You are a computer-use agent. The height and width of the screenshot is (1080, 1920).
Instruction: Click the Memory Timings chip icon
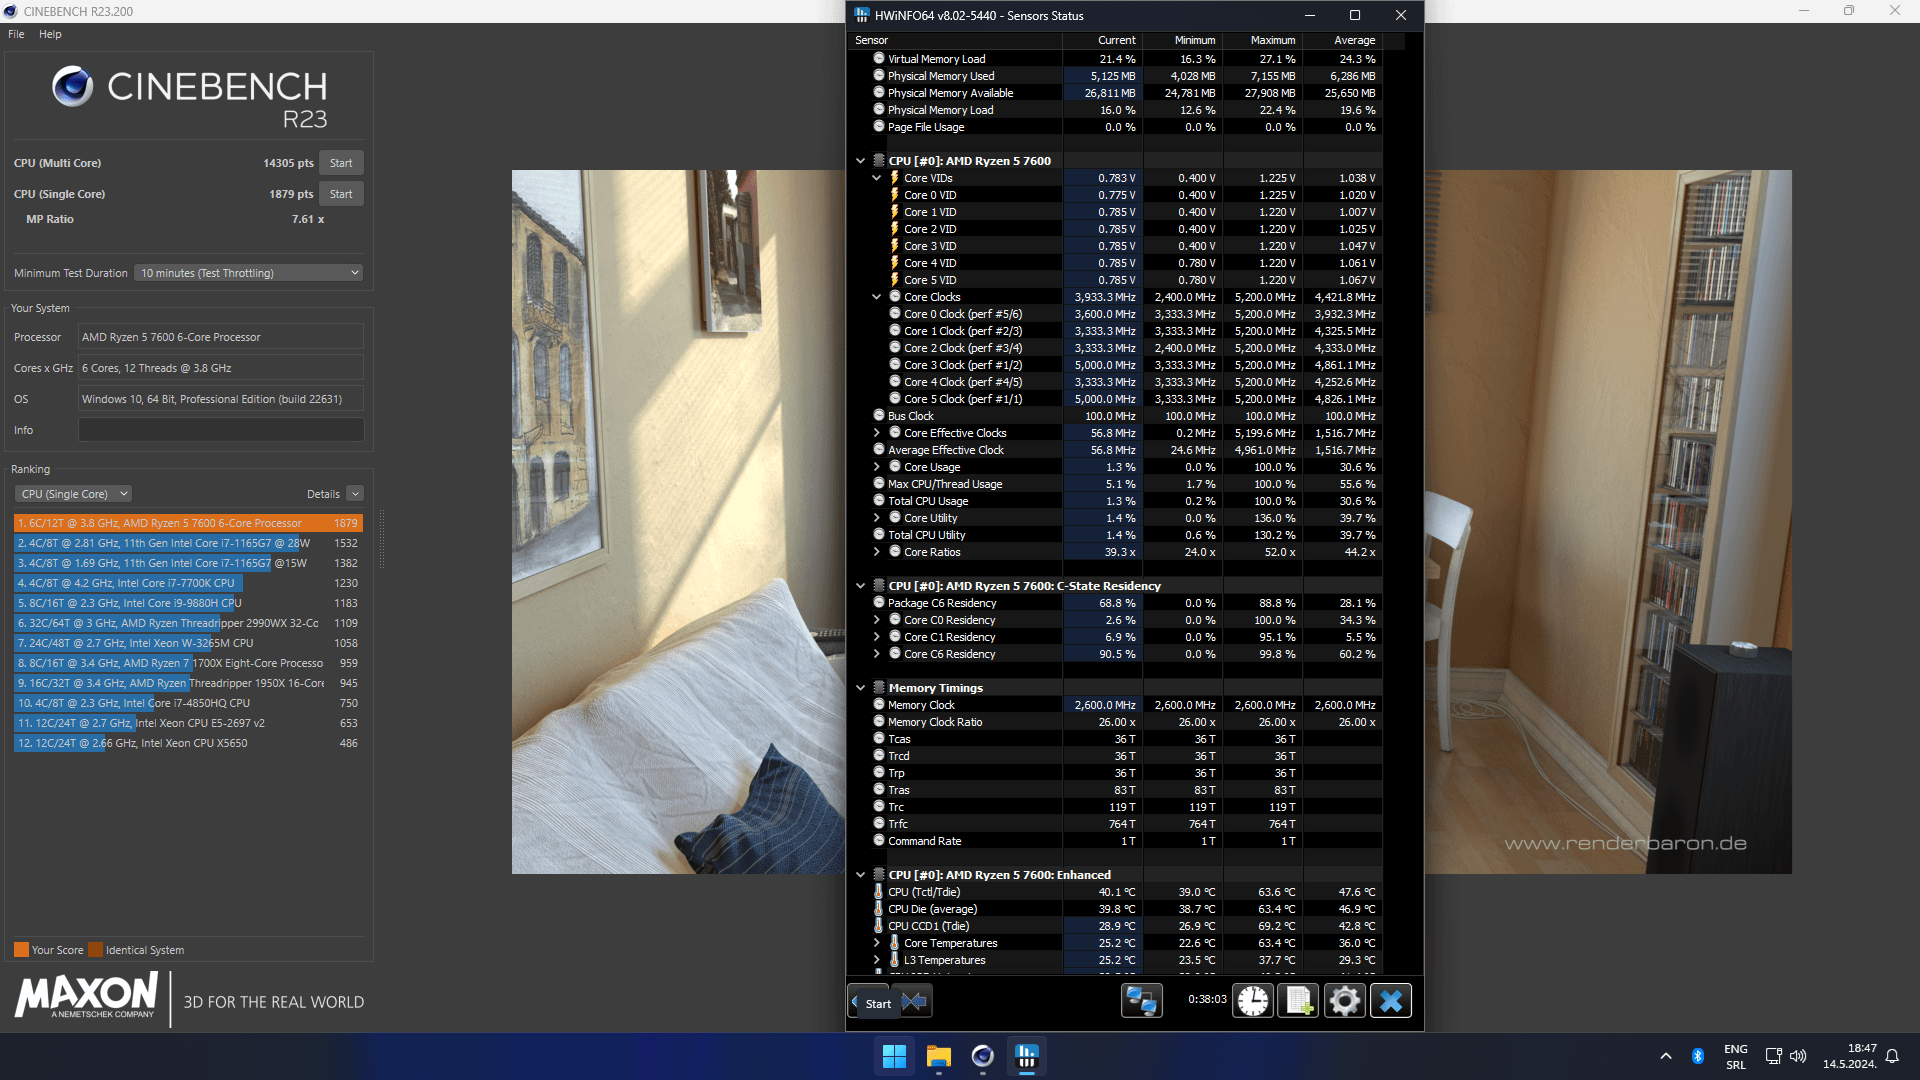[879, 688]
